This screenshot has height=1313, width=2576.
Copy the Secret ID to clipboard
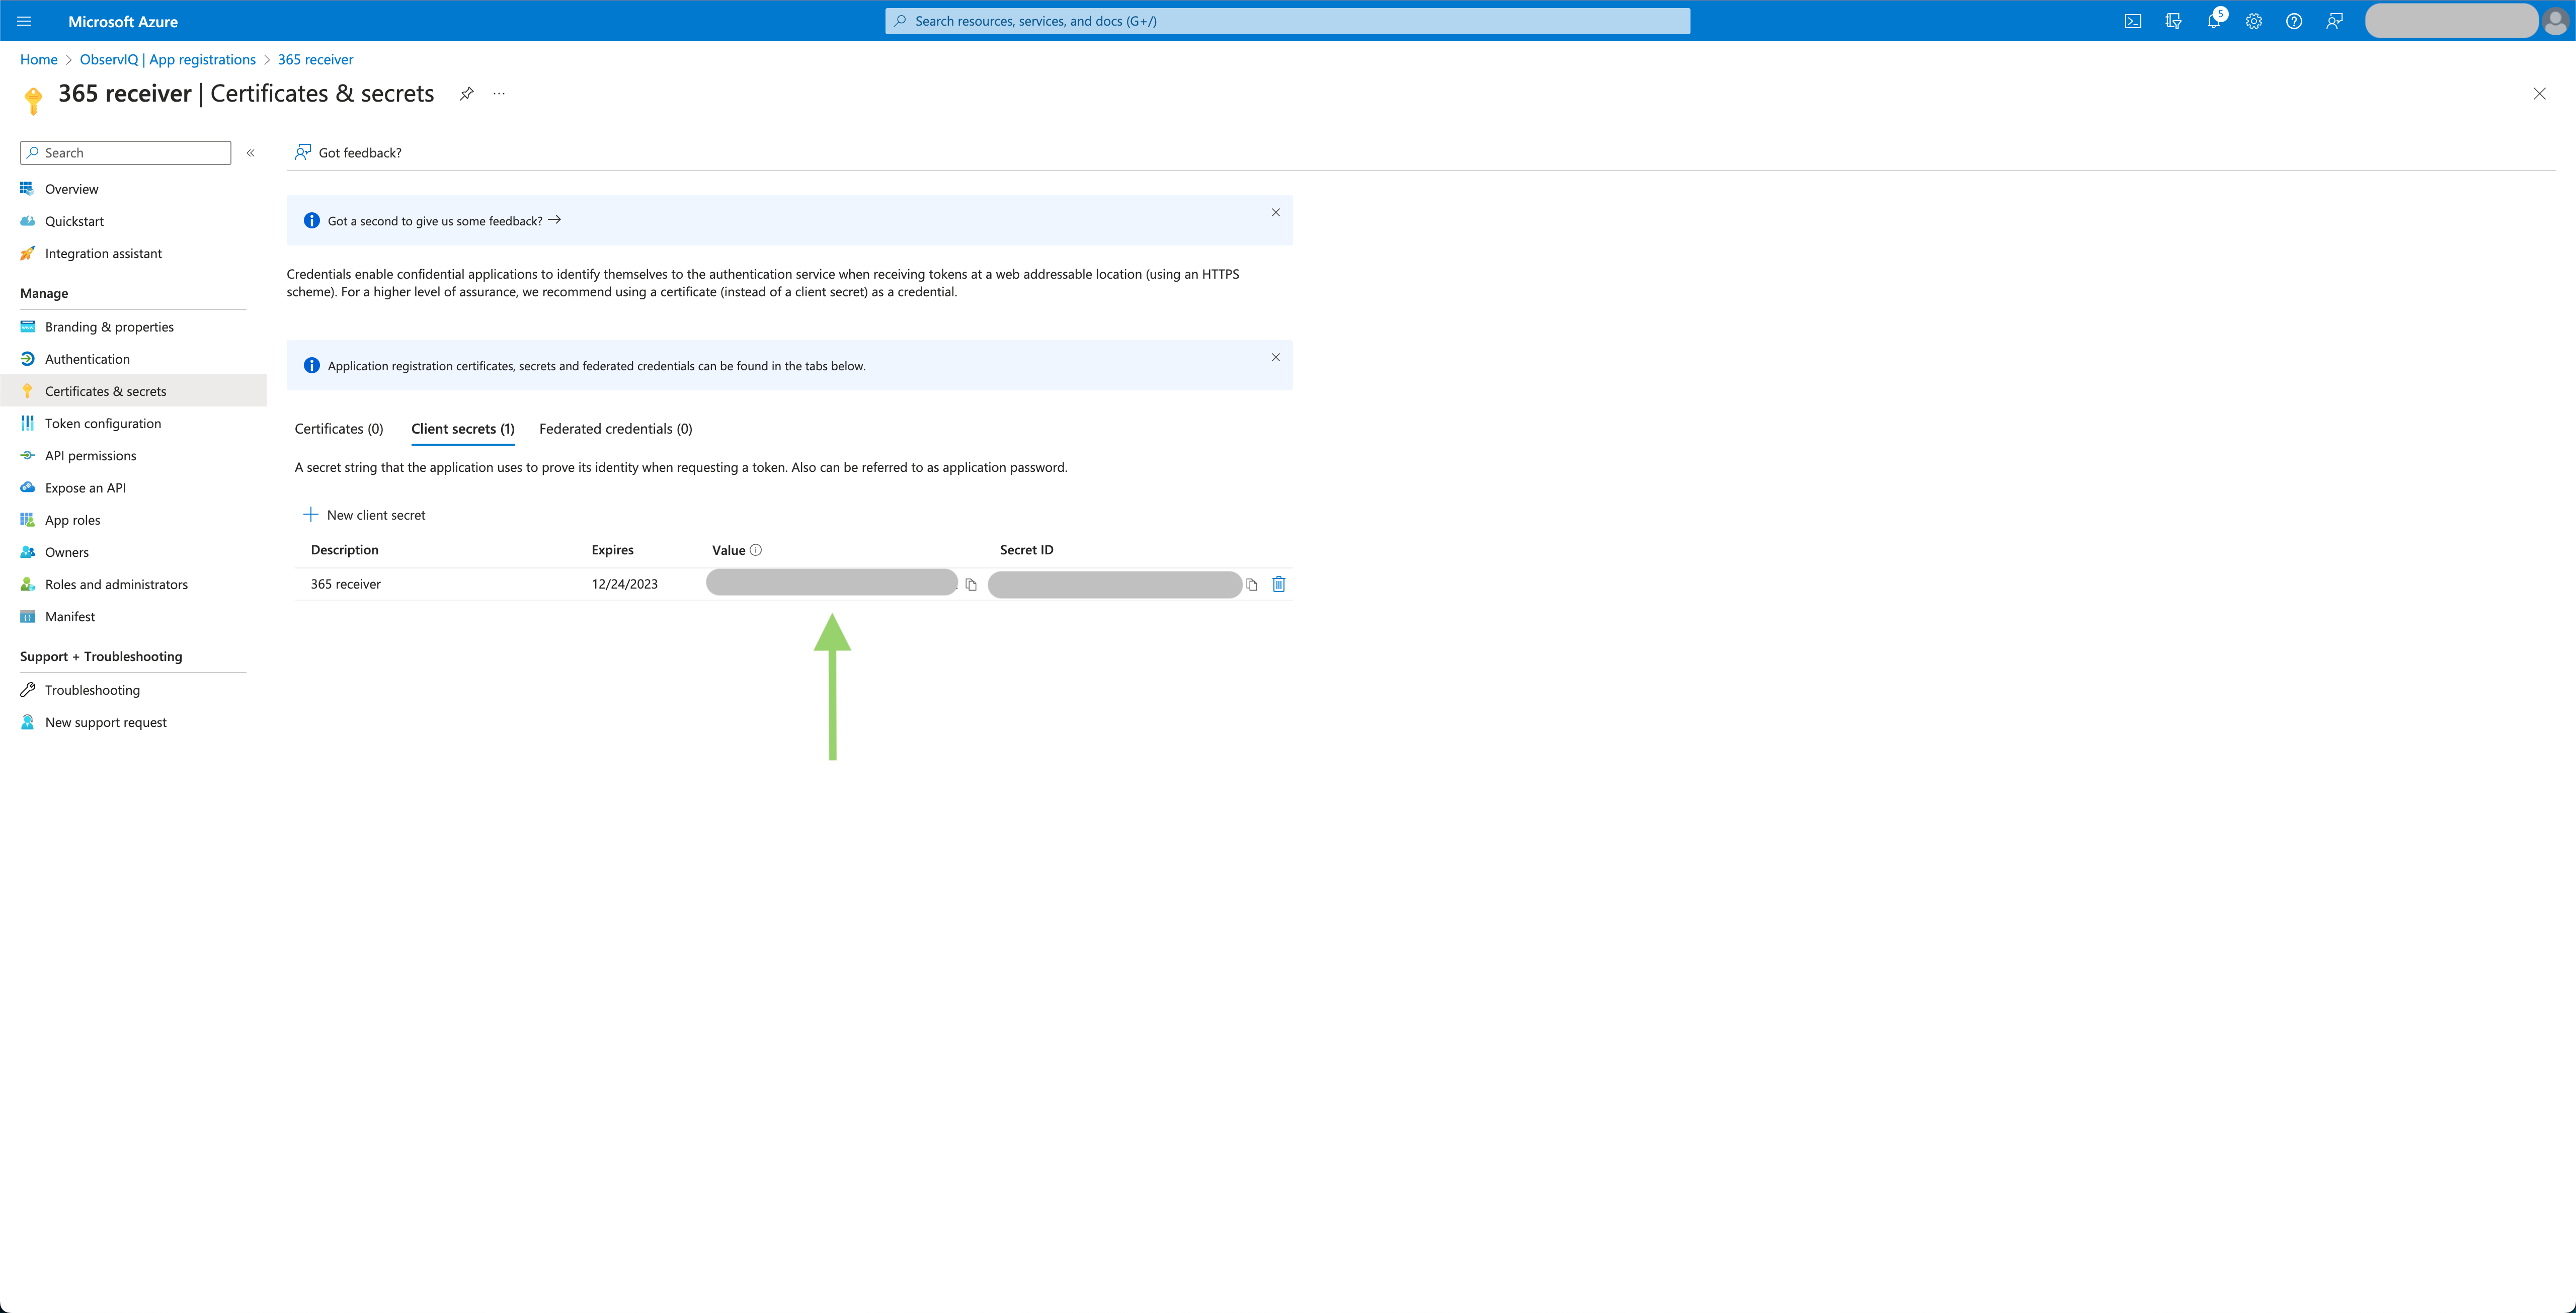[x=1251, y=585]
